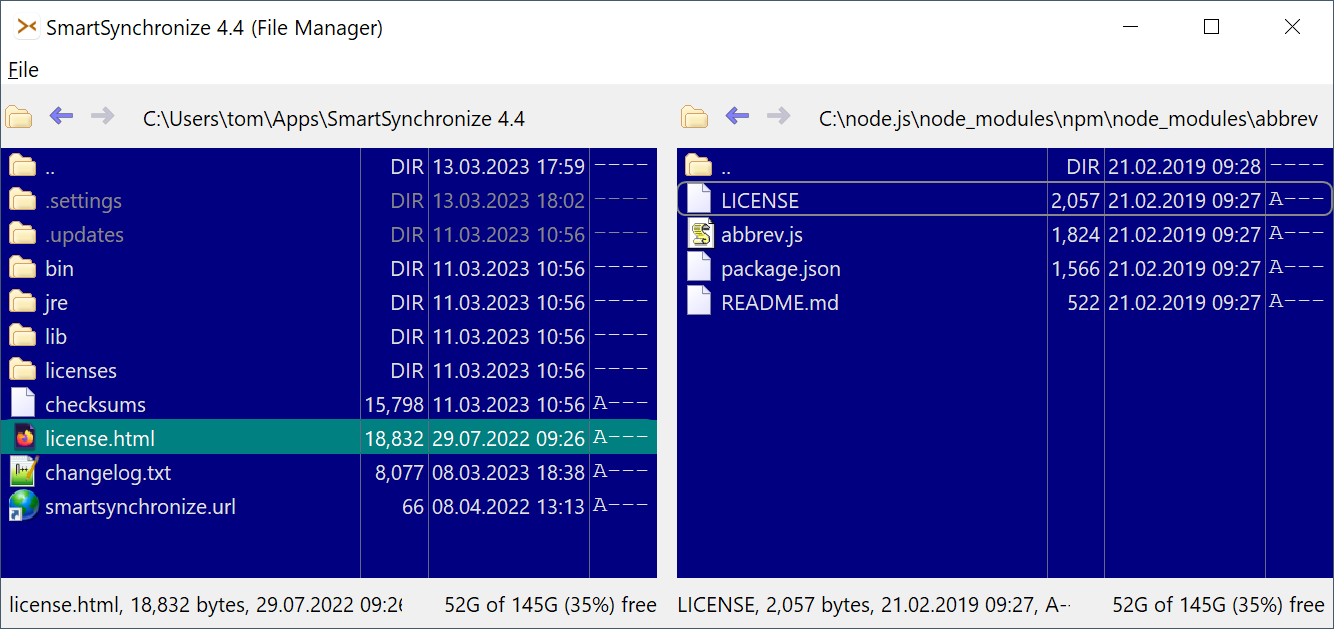Select the .settings folder

83,201
